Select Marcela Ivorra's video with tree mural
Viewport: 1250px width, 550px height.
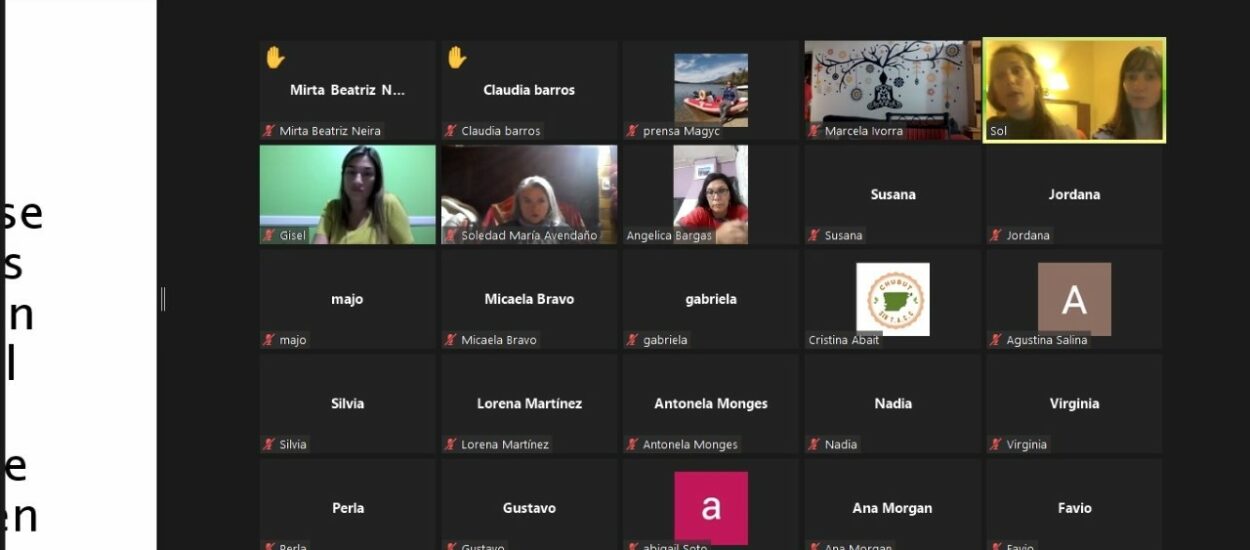point(893,90)
